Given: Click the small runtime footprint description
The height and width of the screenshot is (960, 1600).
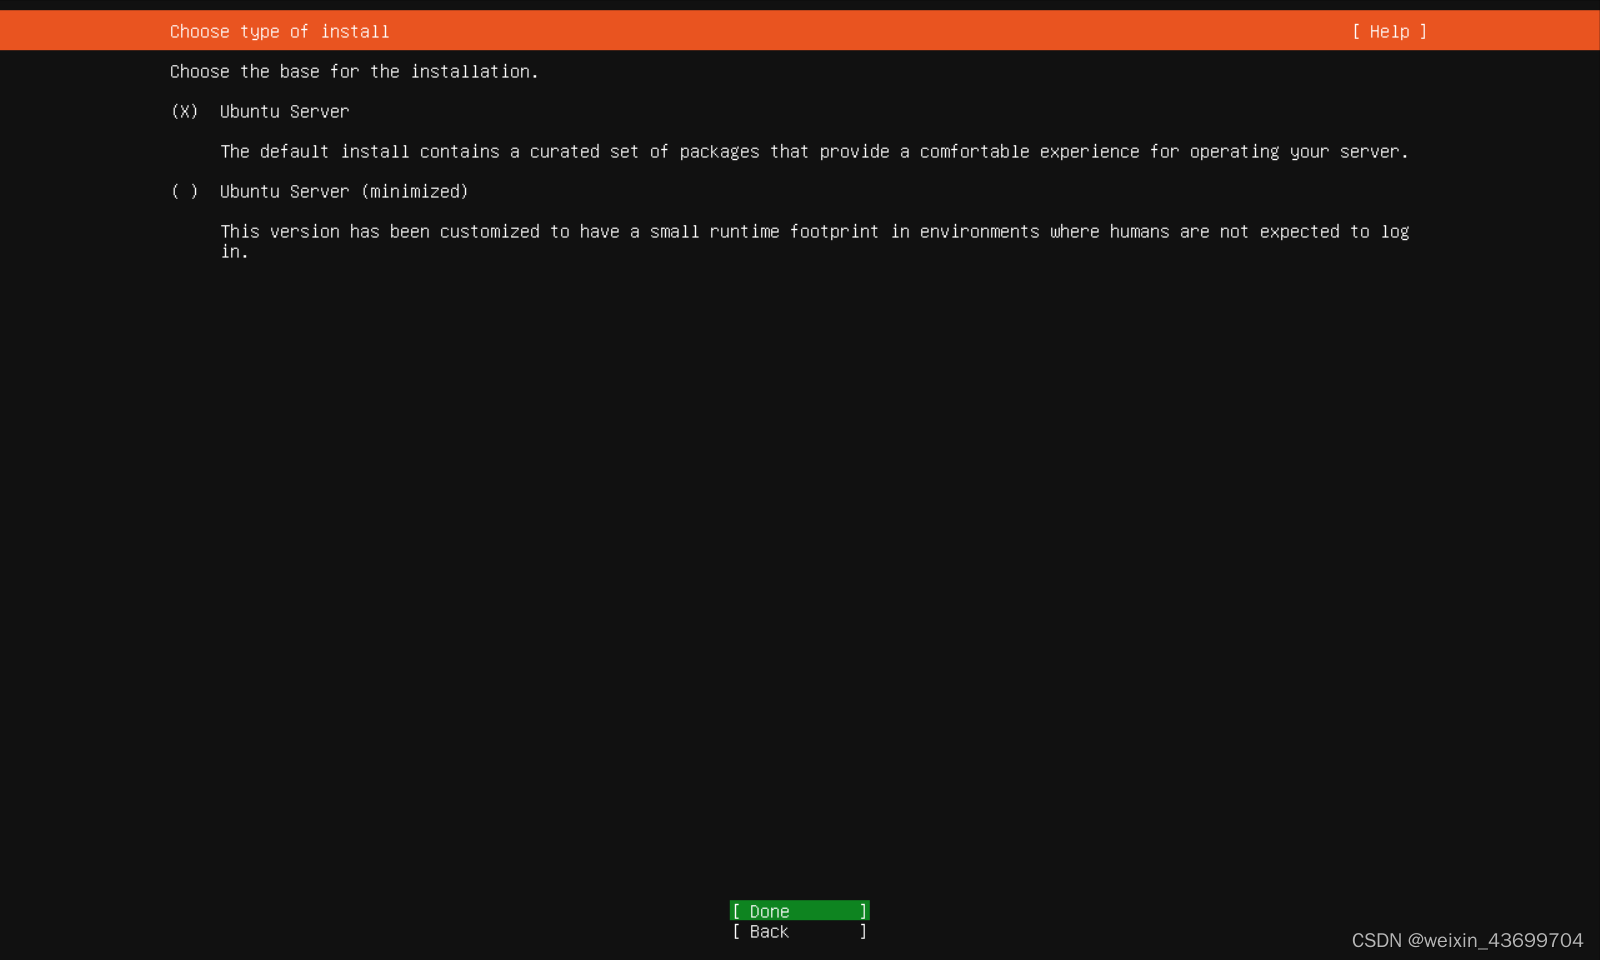Looking at the screenshot, I should (814, 241).
